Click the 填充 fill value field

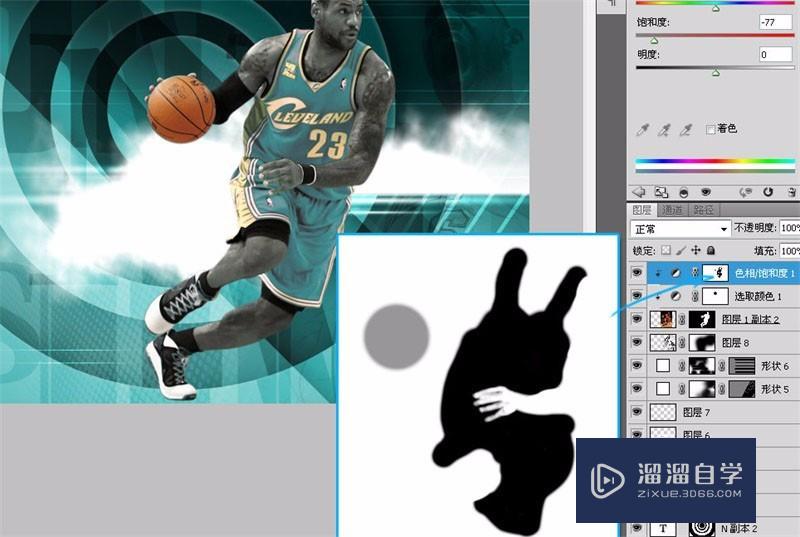790,250
